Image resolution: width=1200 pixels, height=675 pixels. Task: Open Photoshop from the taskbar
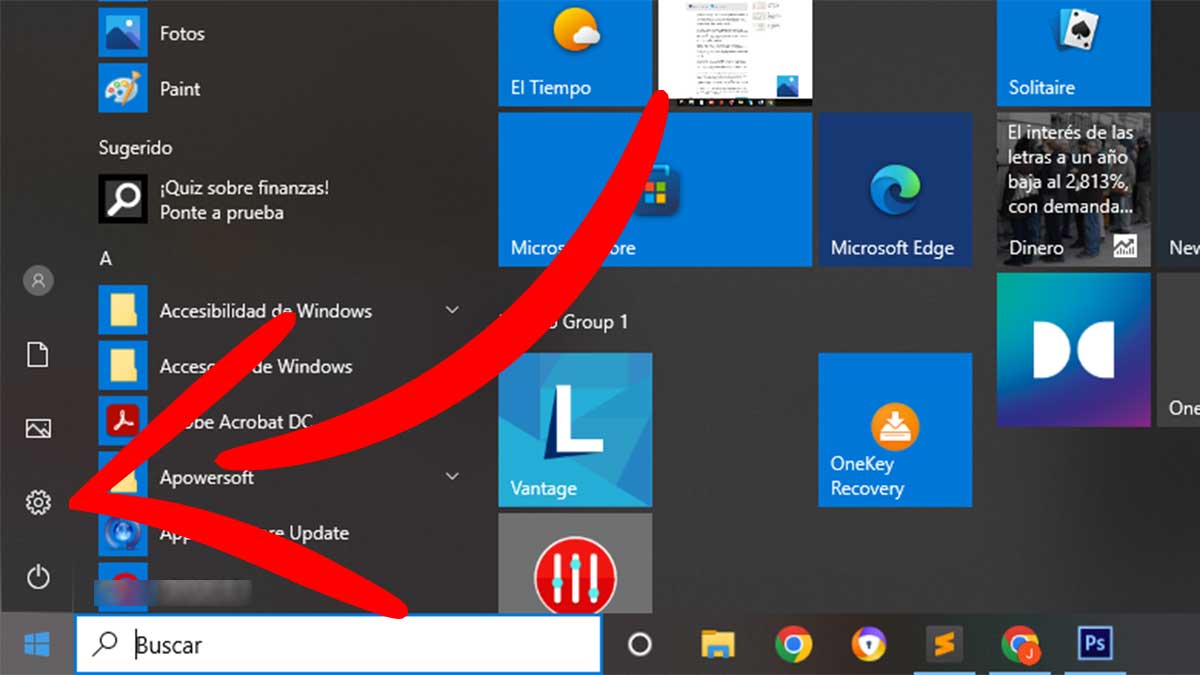pos(1094,645)
